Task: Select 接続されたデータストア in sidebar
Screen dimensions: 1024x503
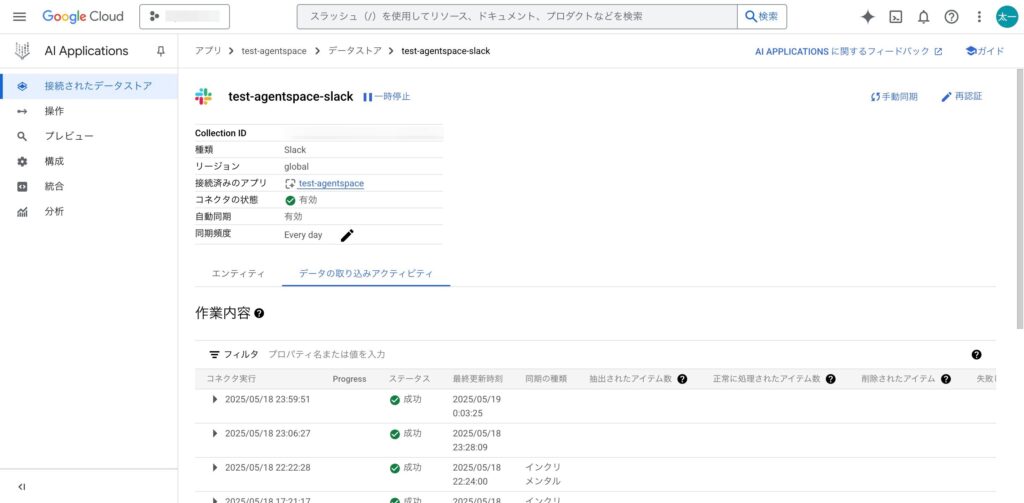Action: point(89,86)
